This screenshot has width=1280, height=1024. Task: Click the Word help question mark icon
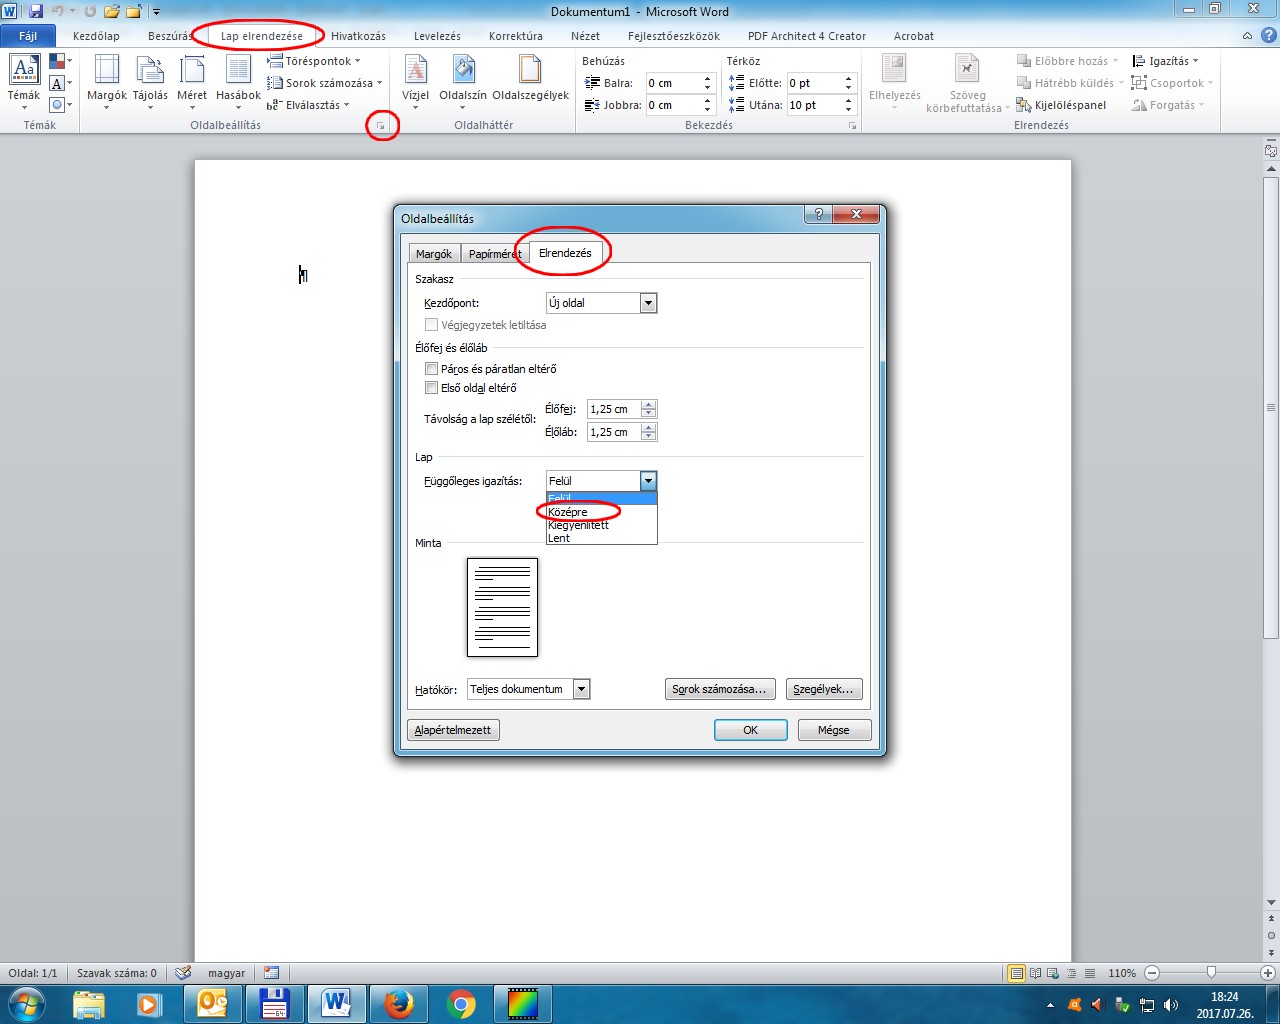(x=1268, y=36)
